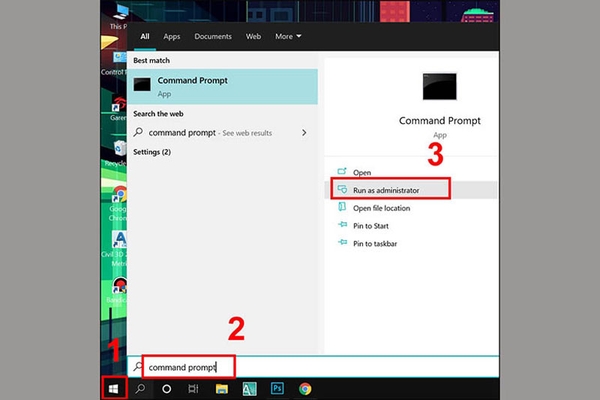This screenshot has height=400, width=600.
Task: Select Pin to Start
Action: tap(411, 226)
